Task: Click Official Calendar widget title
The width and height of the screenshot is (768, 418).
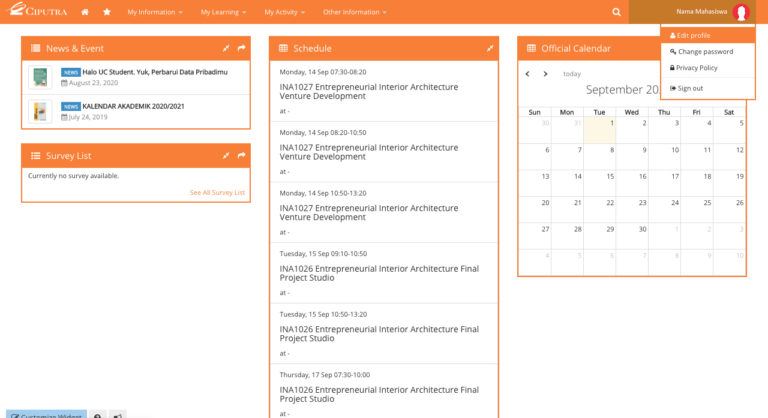Action: click(576, 48)
